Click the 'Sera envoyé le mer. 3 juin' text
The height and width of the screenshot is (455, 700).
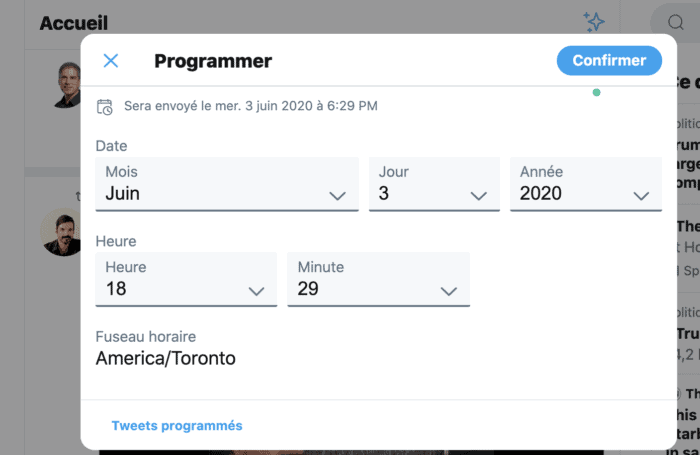pyautogui.click(x=250, y=106)
